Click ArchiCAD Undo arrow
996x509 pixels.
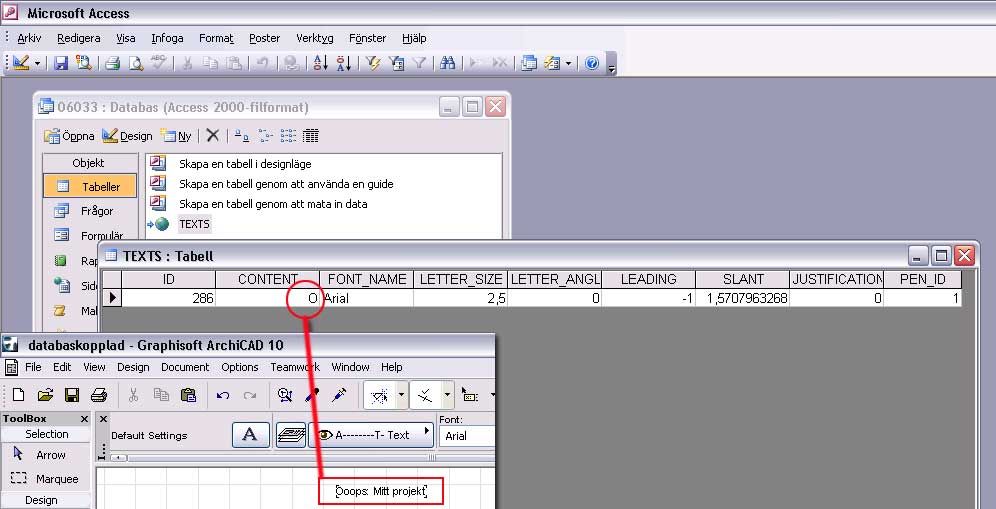coord(222,395)
